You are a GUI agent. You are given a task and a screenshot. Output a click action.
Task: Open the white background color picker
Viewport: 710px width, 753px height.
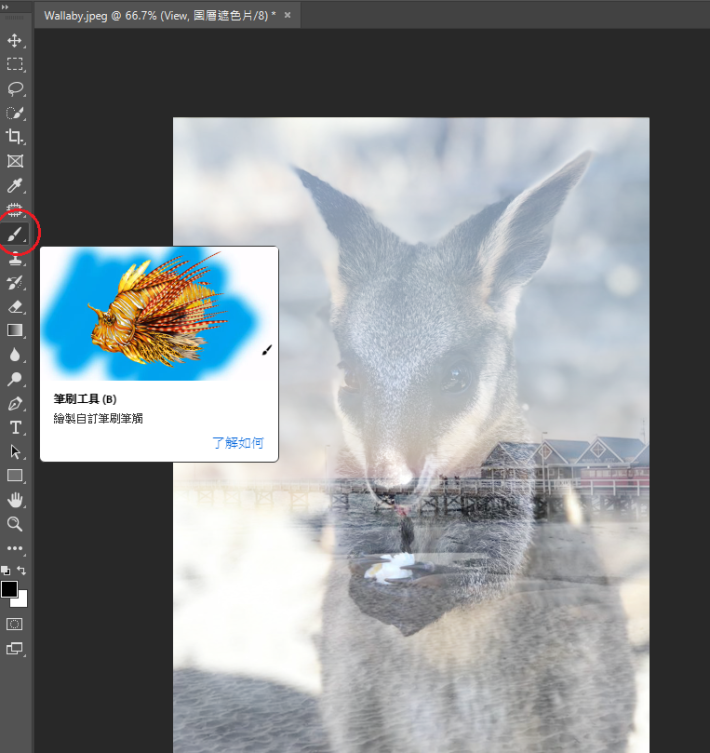[22, 602]
